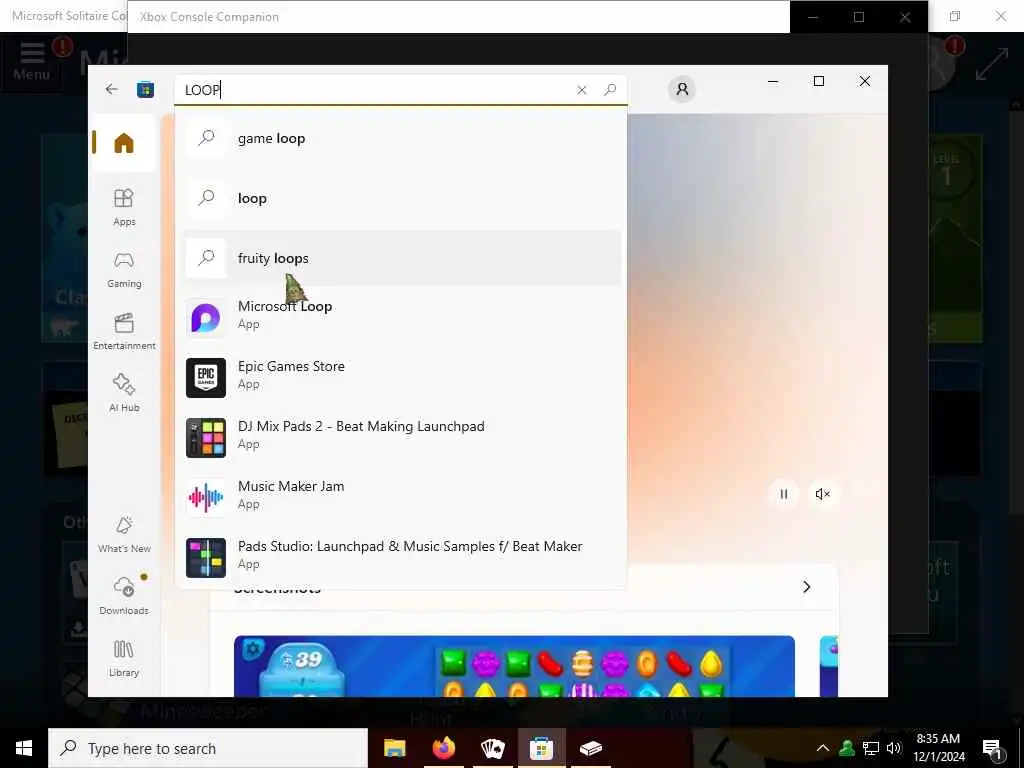Open the volume control in tray
This screenshot has height=768, width=1024.
[894, 748]
